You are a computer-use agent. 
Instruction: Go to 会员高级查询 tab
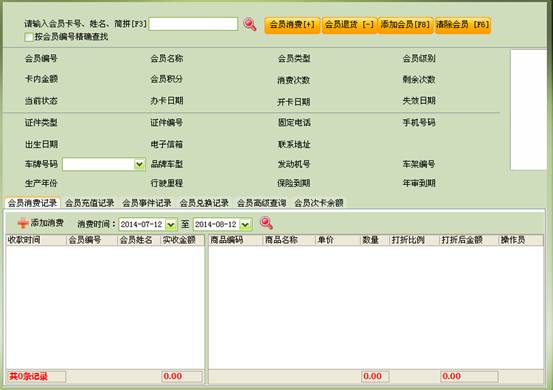tap(261, 203)
